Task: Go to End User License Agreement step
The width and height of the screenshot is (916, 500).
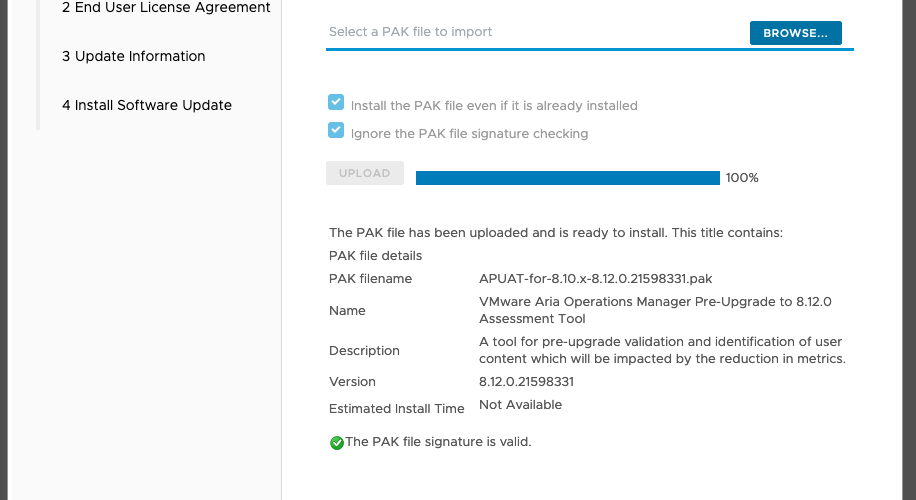Action: click(166, 8)
